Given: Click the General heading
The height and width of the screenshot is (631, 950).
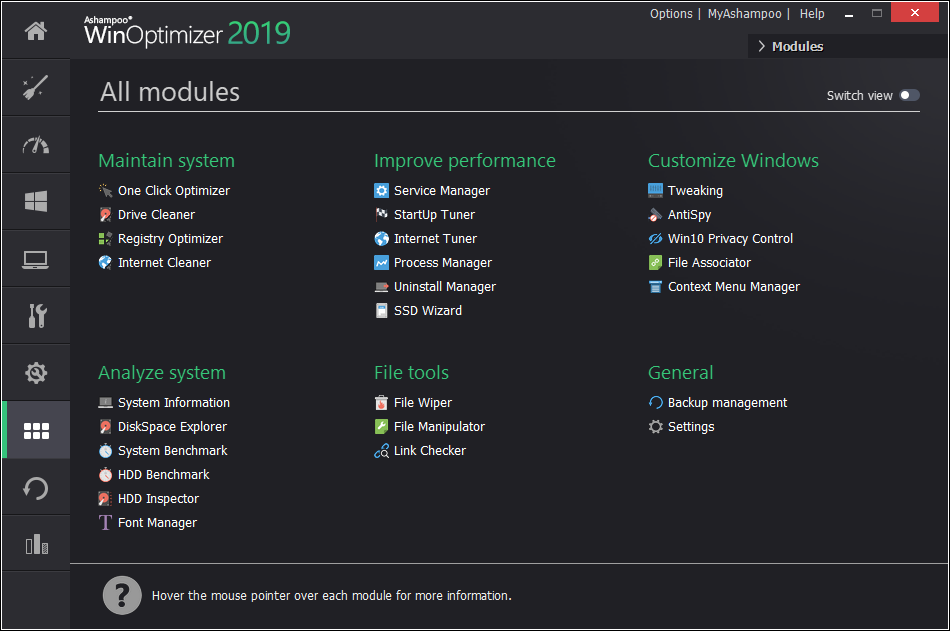Looking at the screenshot, I should [680, 373].
